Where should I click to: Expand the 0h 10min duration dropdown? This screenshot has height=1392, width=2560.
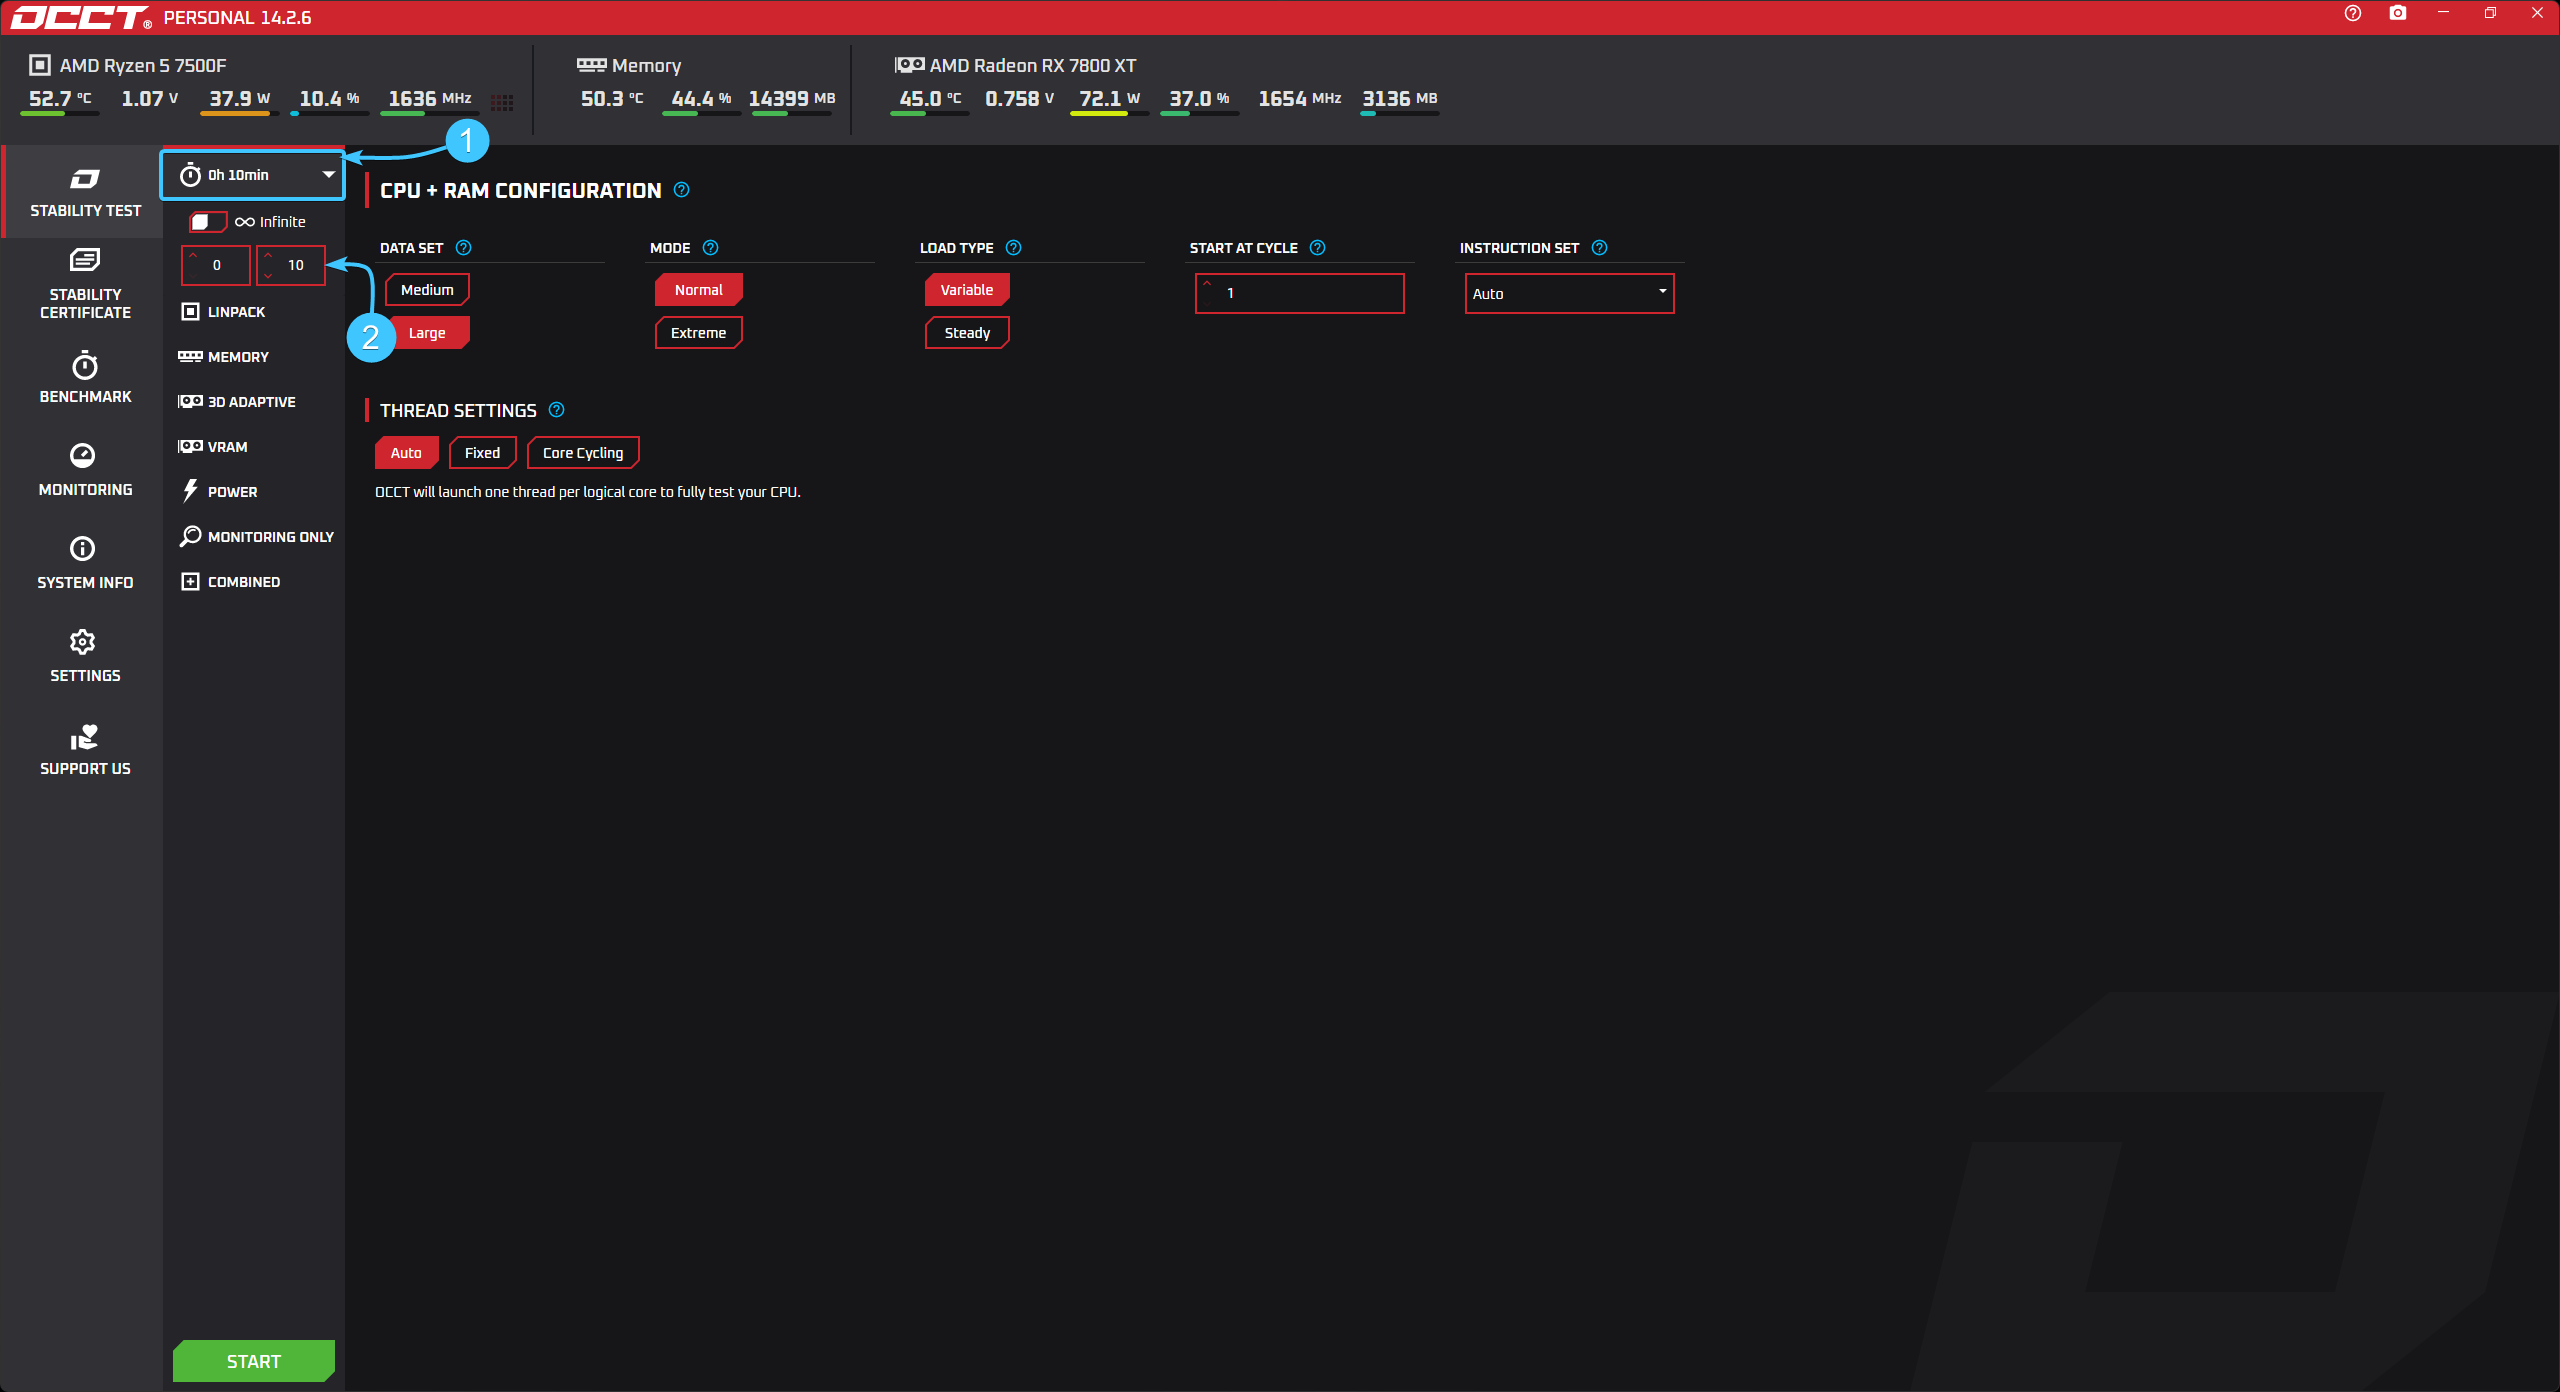pyautogui.click(x=253, y=175)
